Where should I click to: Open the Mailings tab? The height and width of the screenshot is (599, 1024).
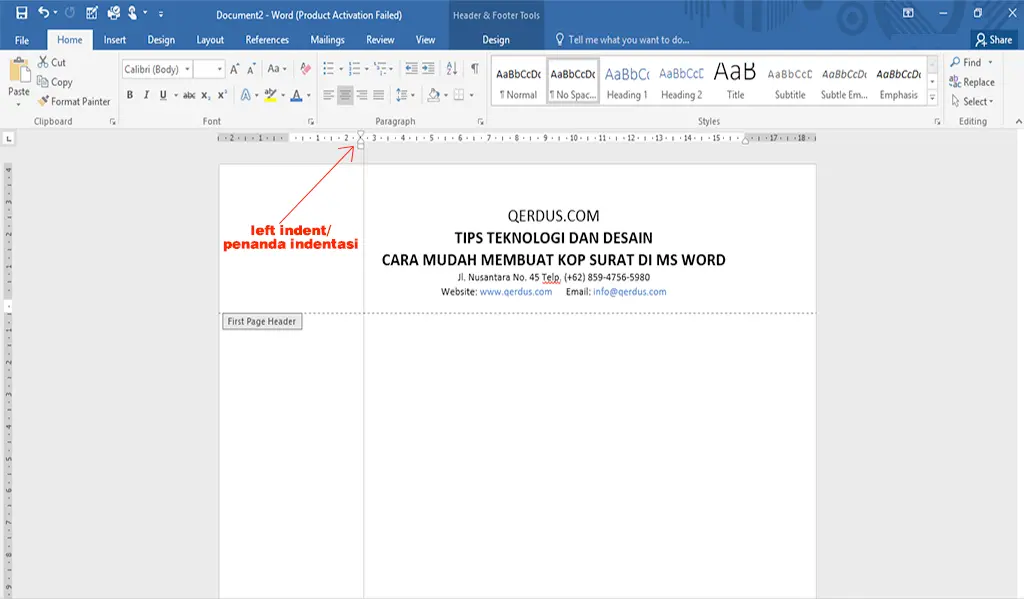pos(327,40)
